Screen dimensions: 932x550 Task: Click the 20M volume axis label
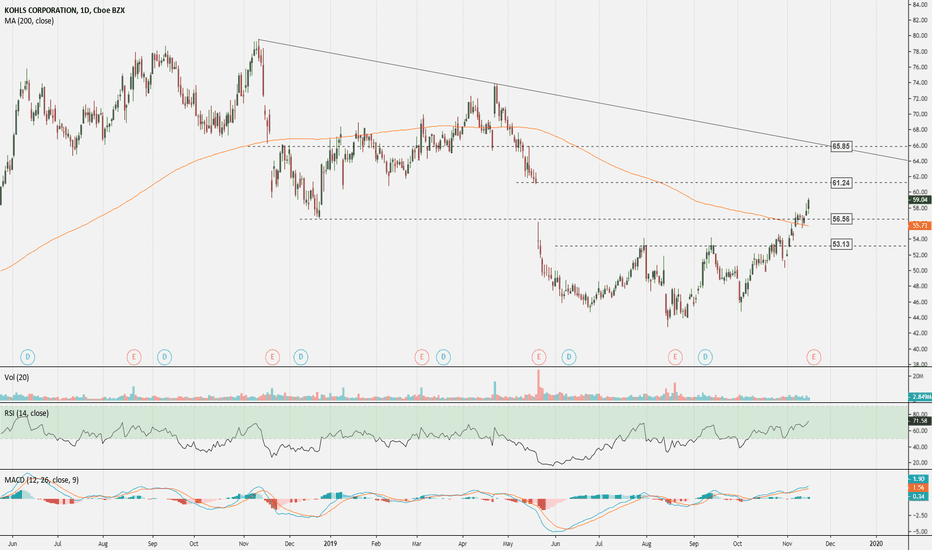(x=919, y=376)
